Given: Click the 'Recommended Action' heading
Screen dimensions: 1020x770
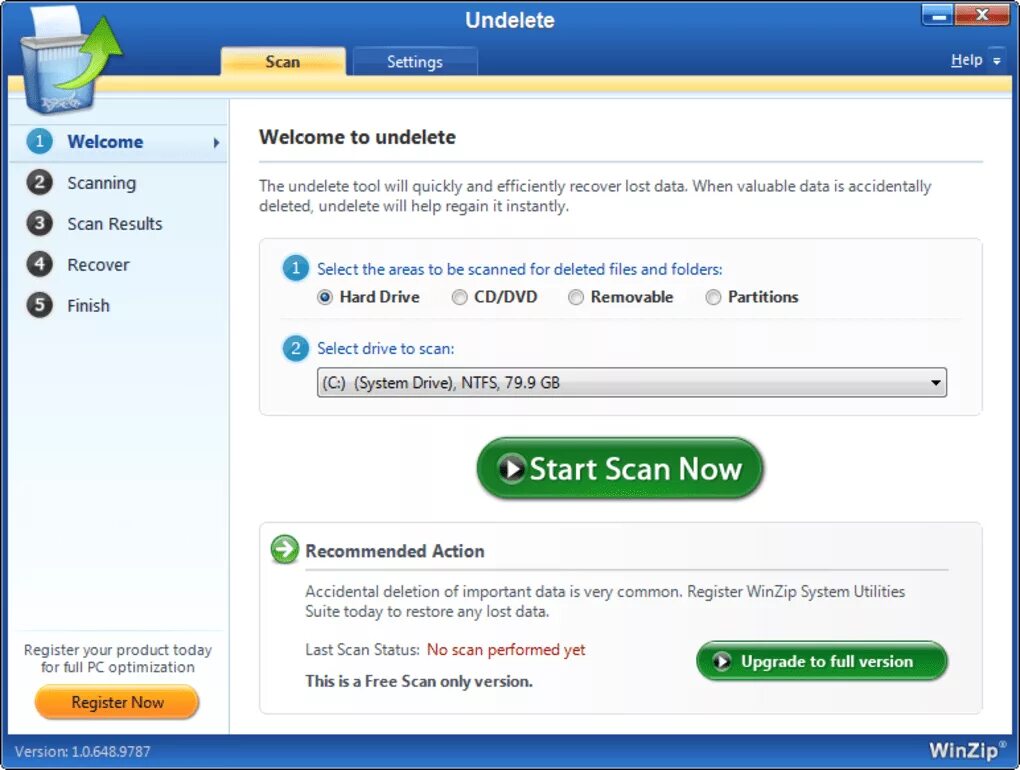Looking at the screenshot, I should (x=395, y=551).
